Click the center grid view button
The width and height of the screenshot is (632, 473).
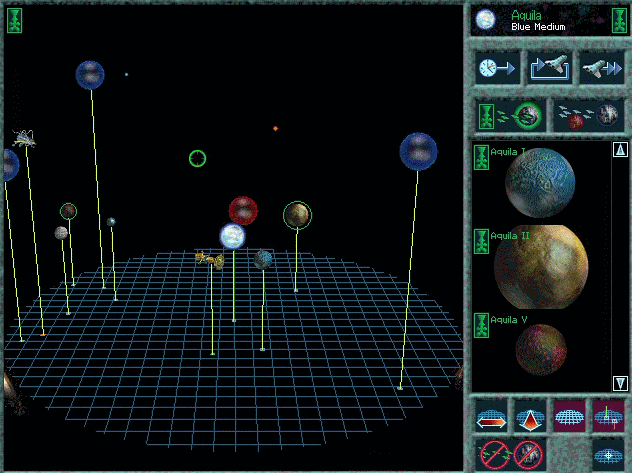click(608, 455)
